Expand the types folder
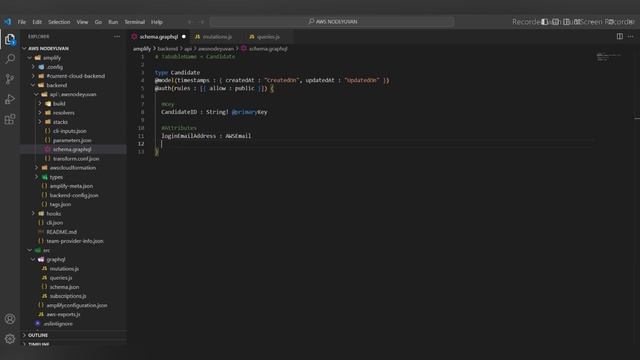The width and height of the screenshot is (640, 360). pyautogui.click(x=36, y=177)
